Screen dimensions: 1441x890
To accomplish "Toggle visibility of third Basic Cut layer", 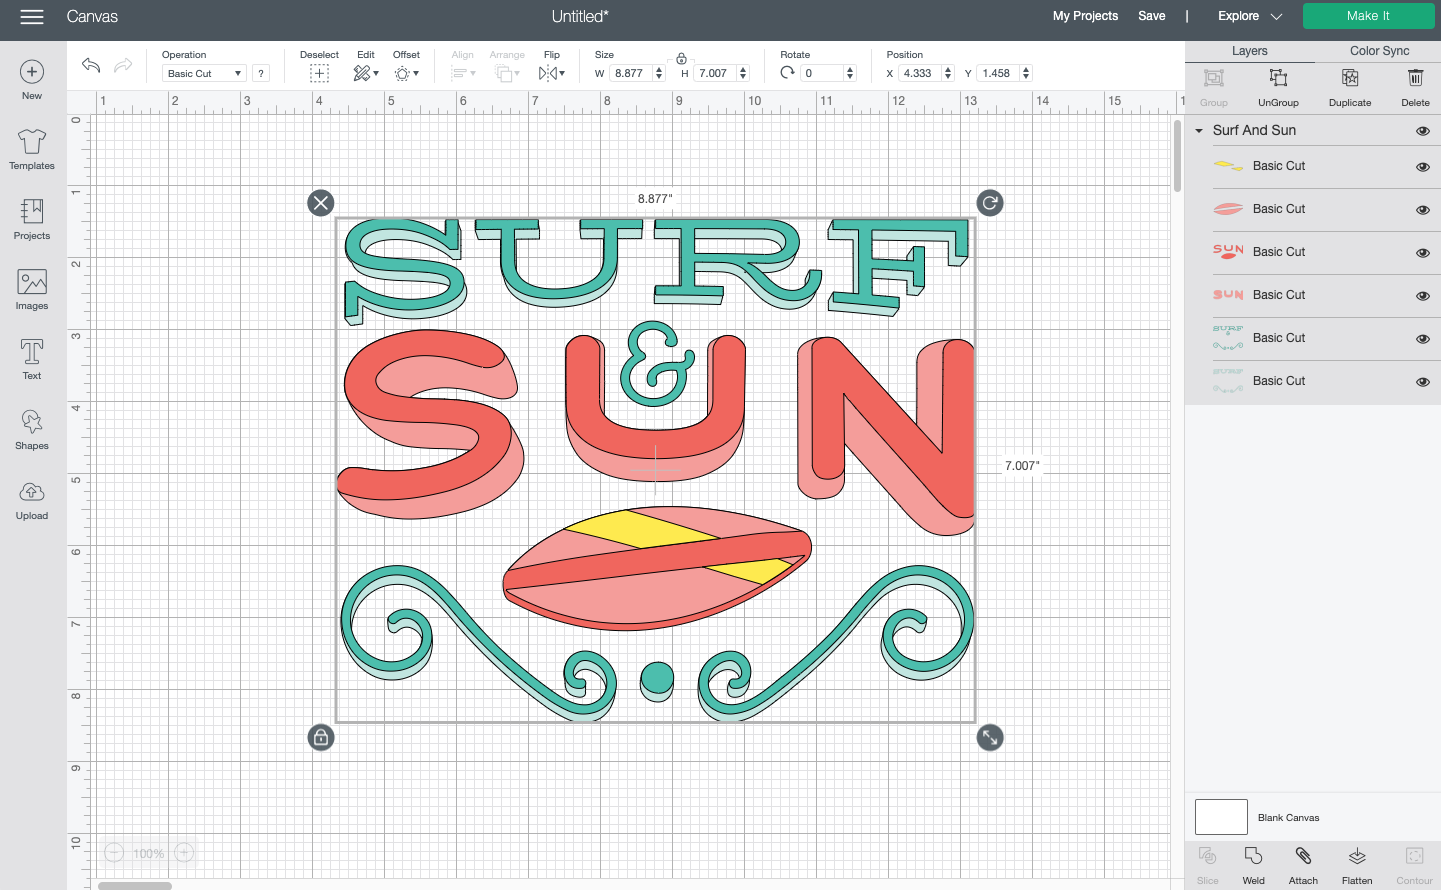I will pyautogui.click(x=1422, y=253).
